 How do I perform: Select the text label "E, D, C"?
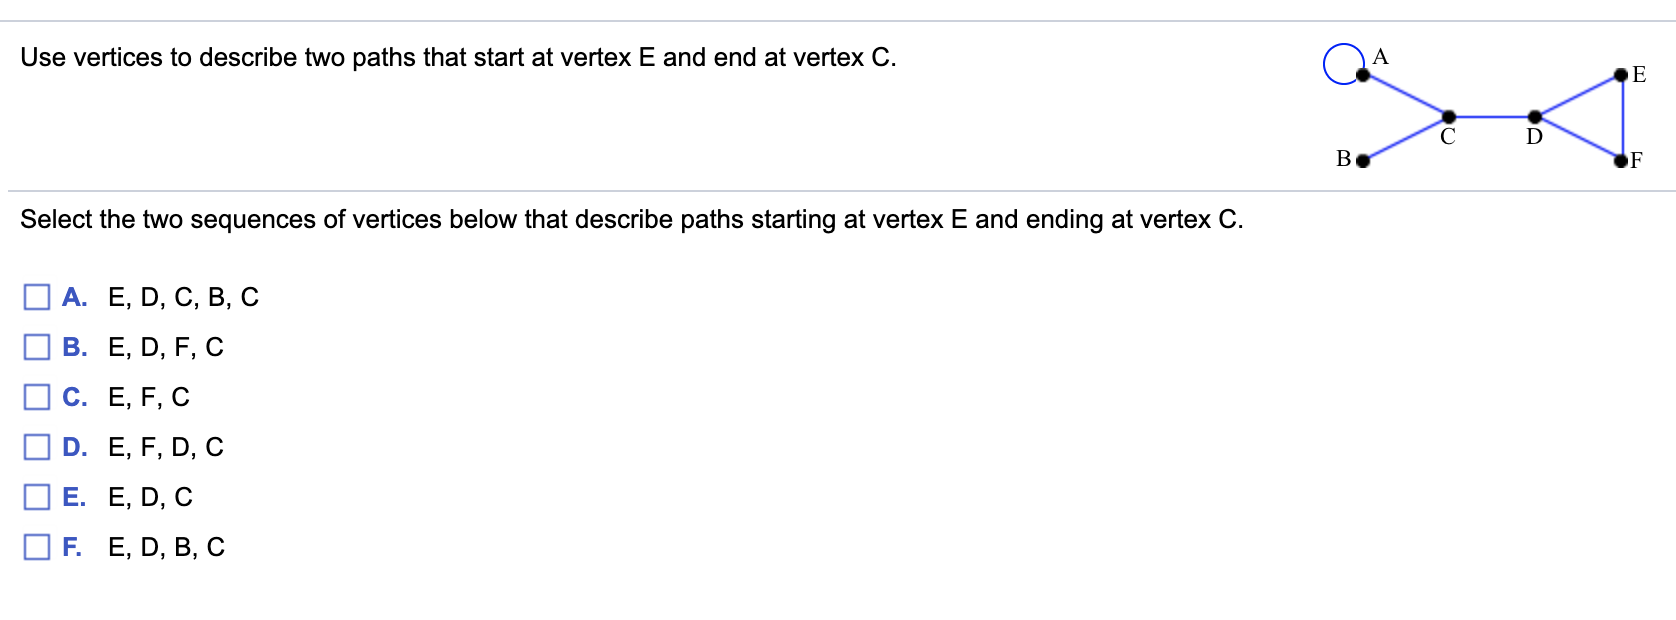pos(148,496)
